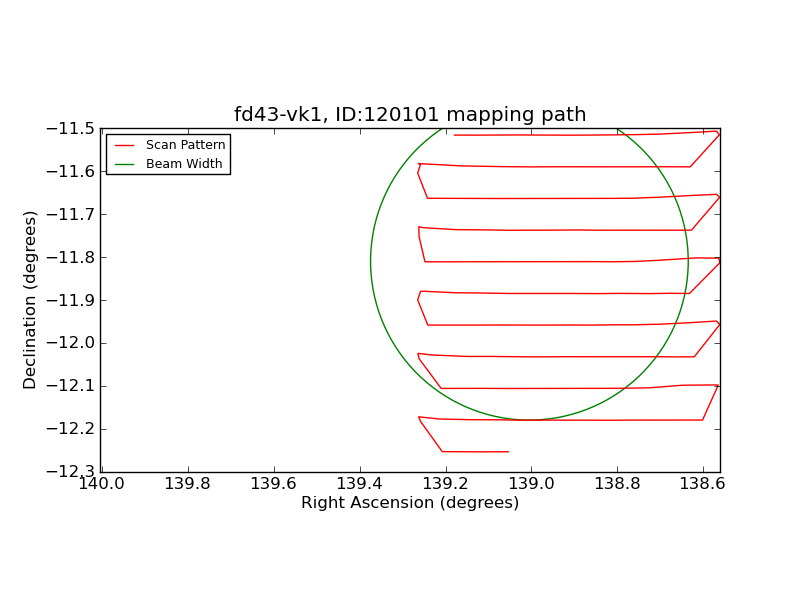Click the y-axis tick label −12.3
The image size is (800, 600).
tap(70, 471)
